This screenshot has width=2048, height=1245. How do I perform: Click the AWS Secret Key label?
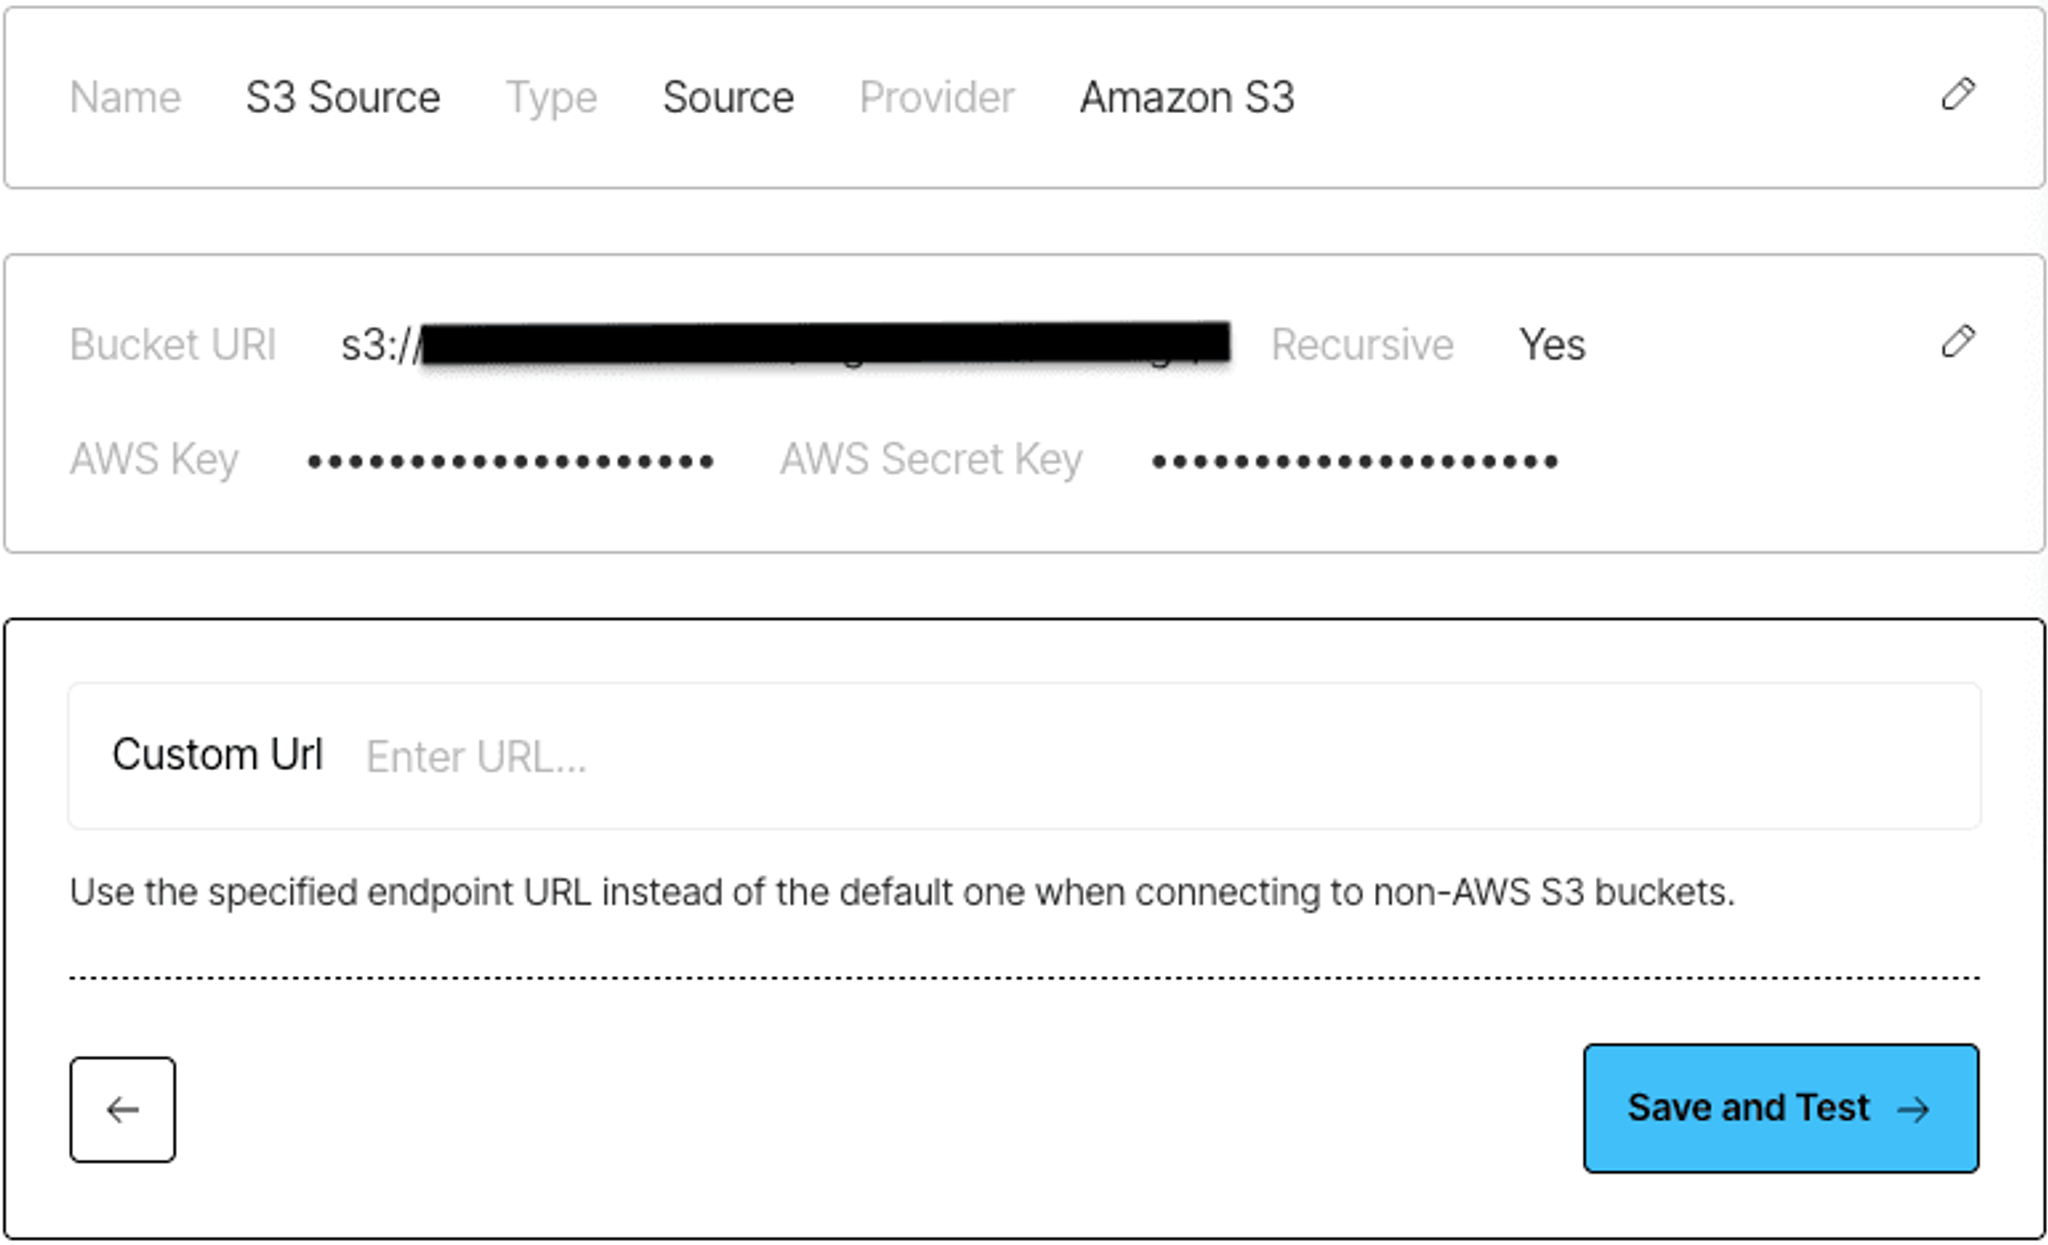click(931, 459)
